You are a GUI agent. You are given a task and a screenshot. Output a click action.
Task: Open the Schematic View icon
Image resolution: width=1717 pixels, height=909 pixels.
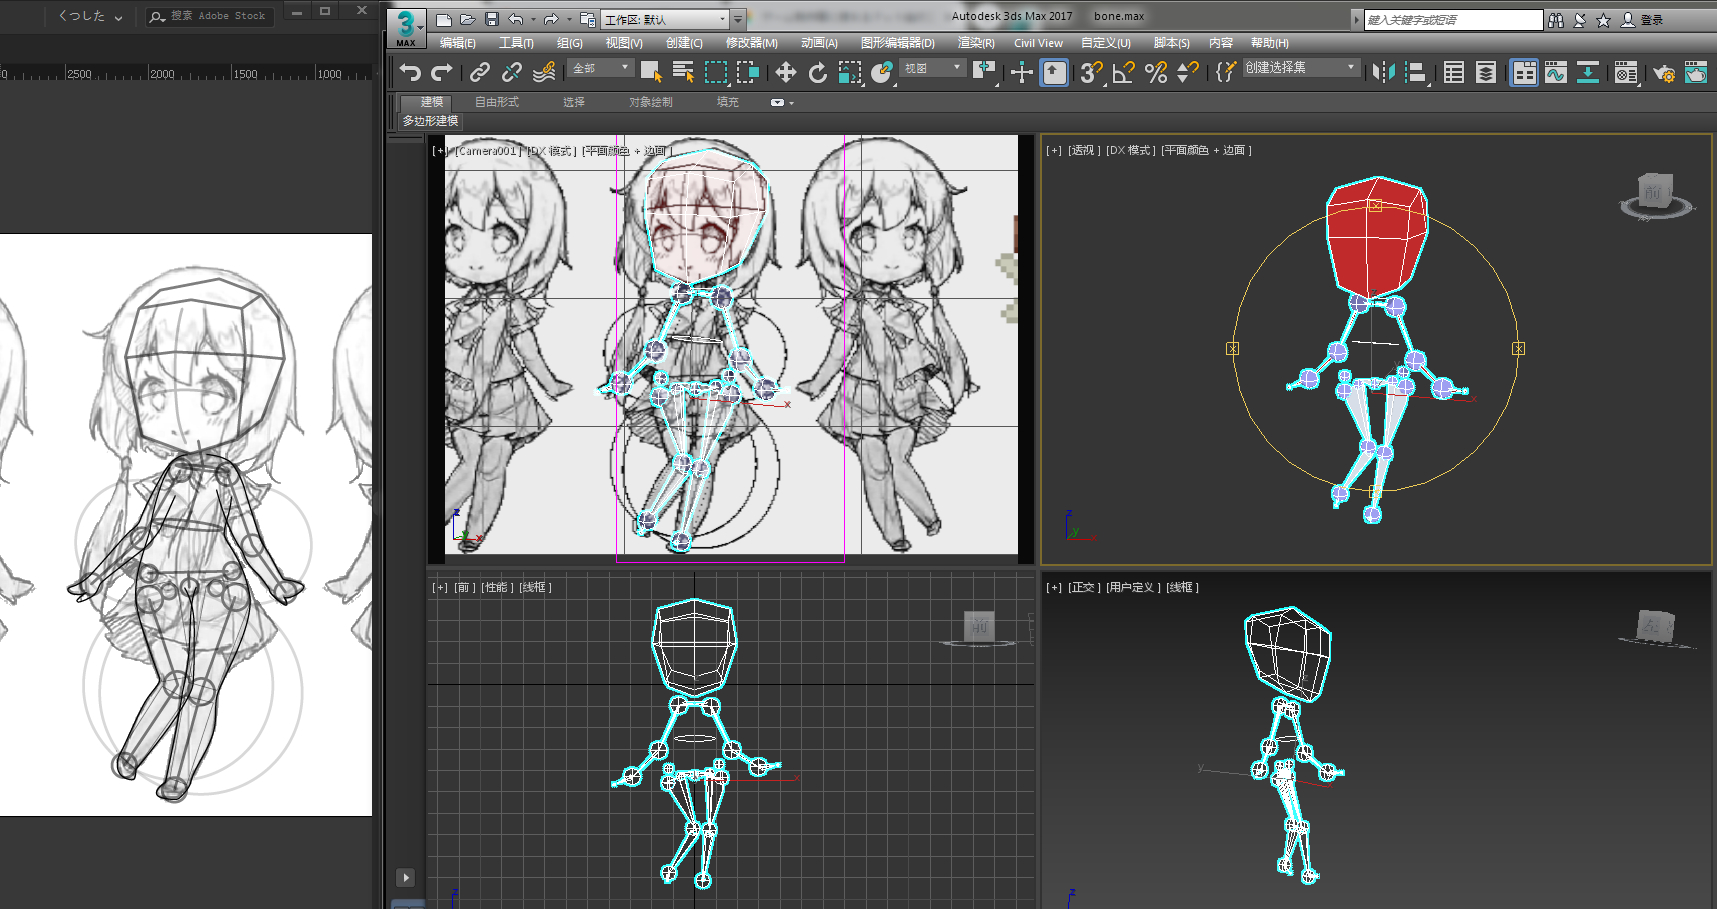pyautogui.click(x=1588, y=72)
